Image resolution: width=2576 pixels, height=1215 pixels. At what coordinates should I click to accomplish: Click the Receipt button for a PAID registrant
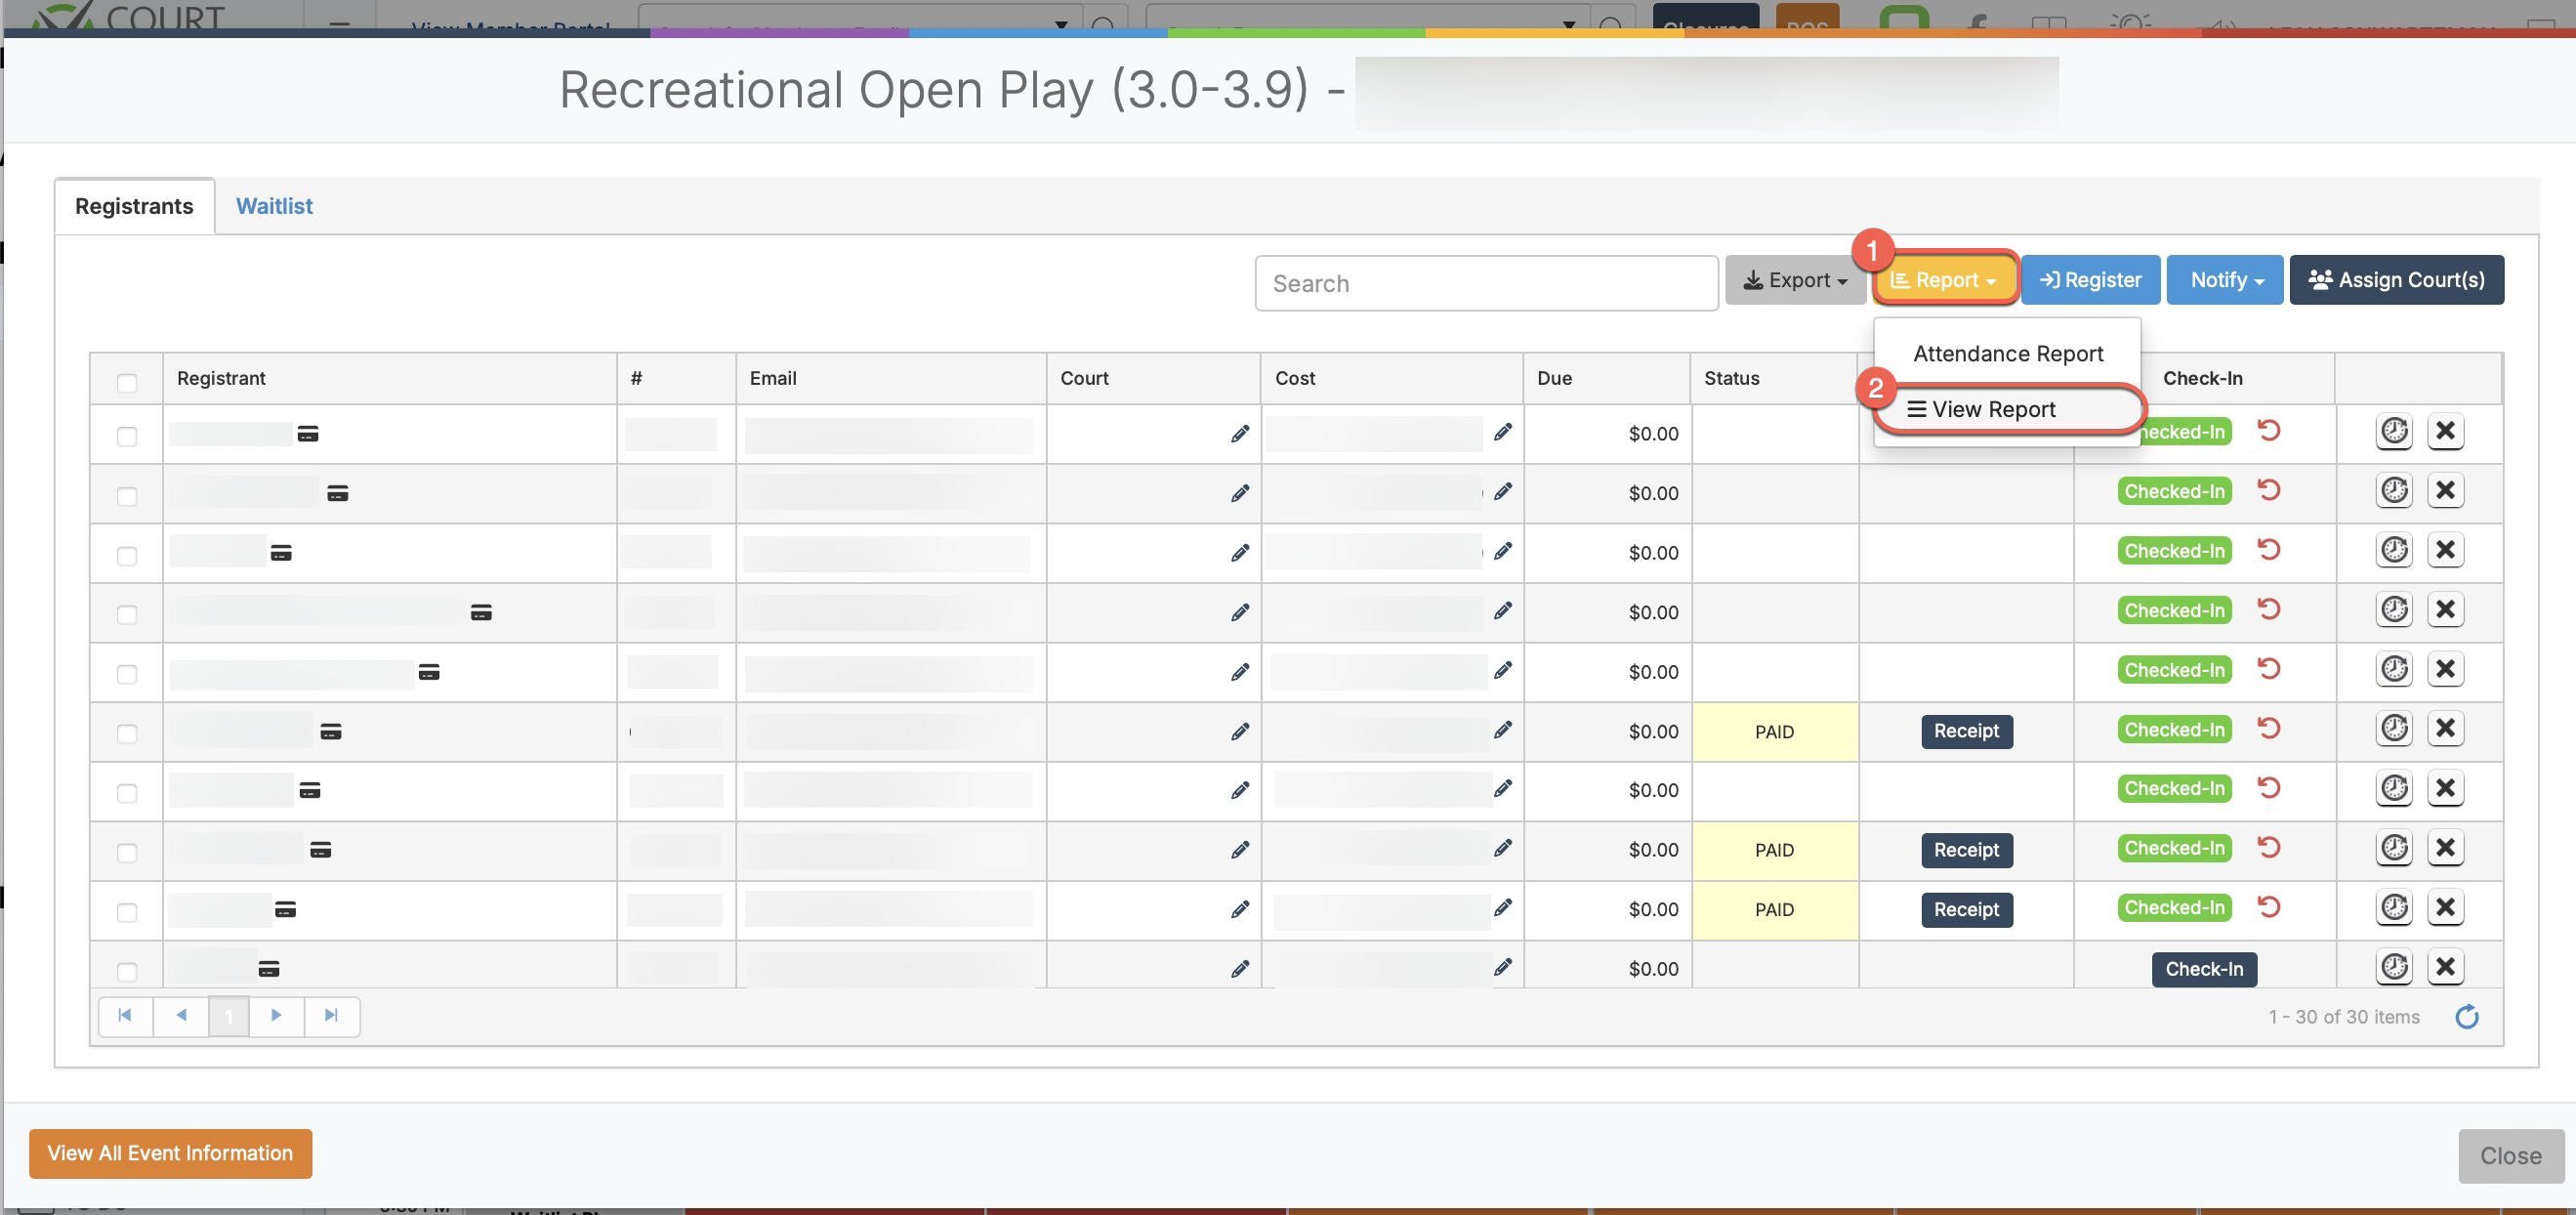click(1967, 729)
